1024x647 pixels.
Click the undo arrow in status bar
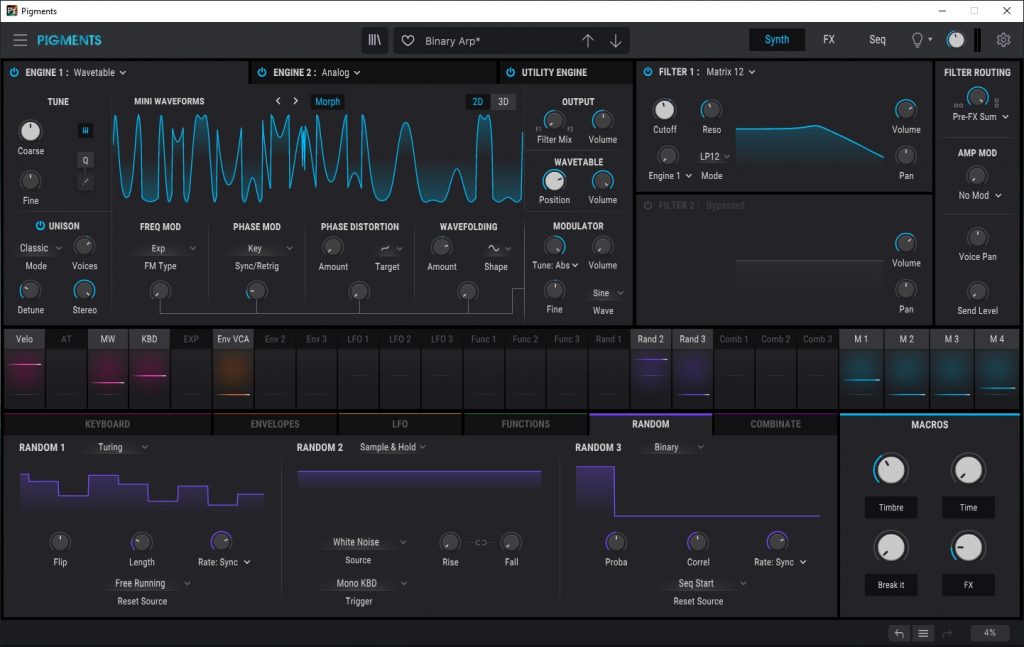pos(899,633)
